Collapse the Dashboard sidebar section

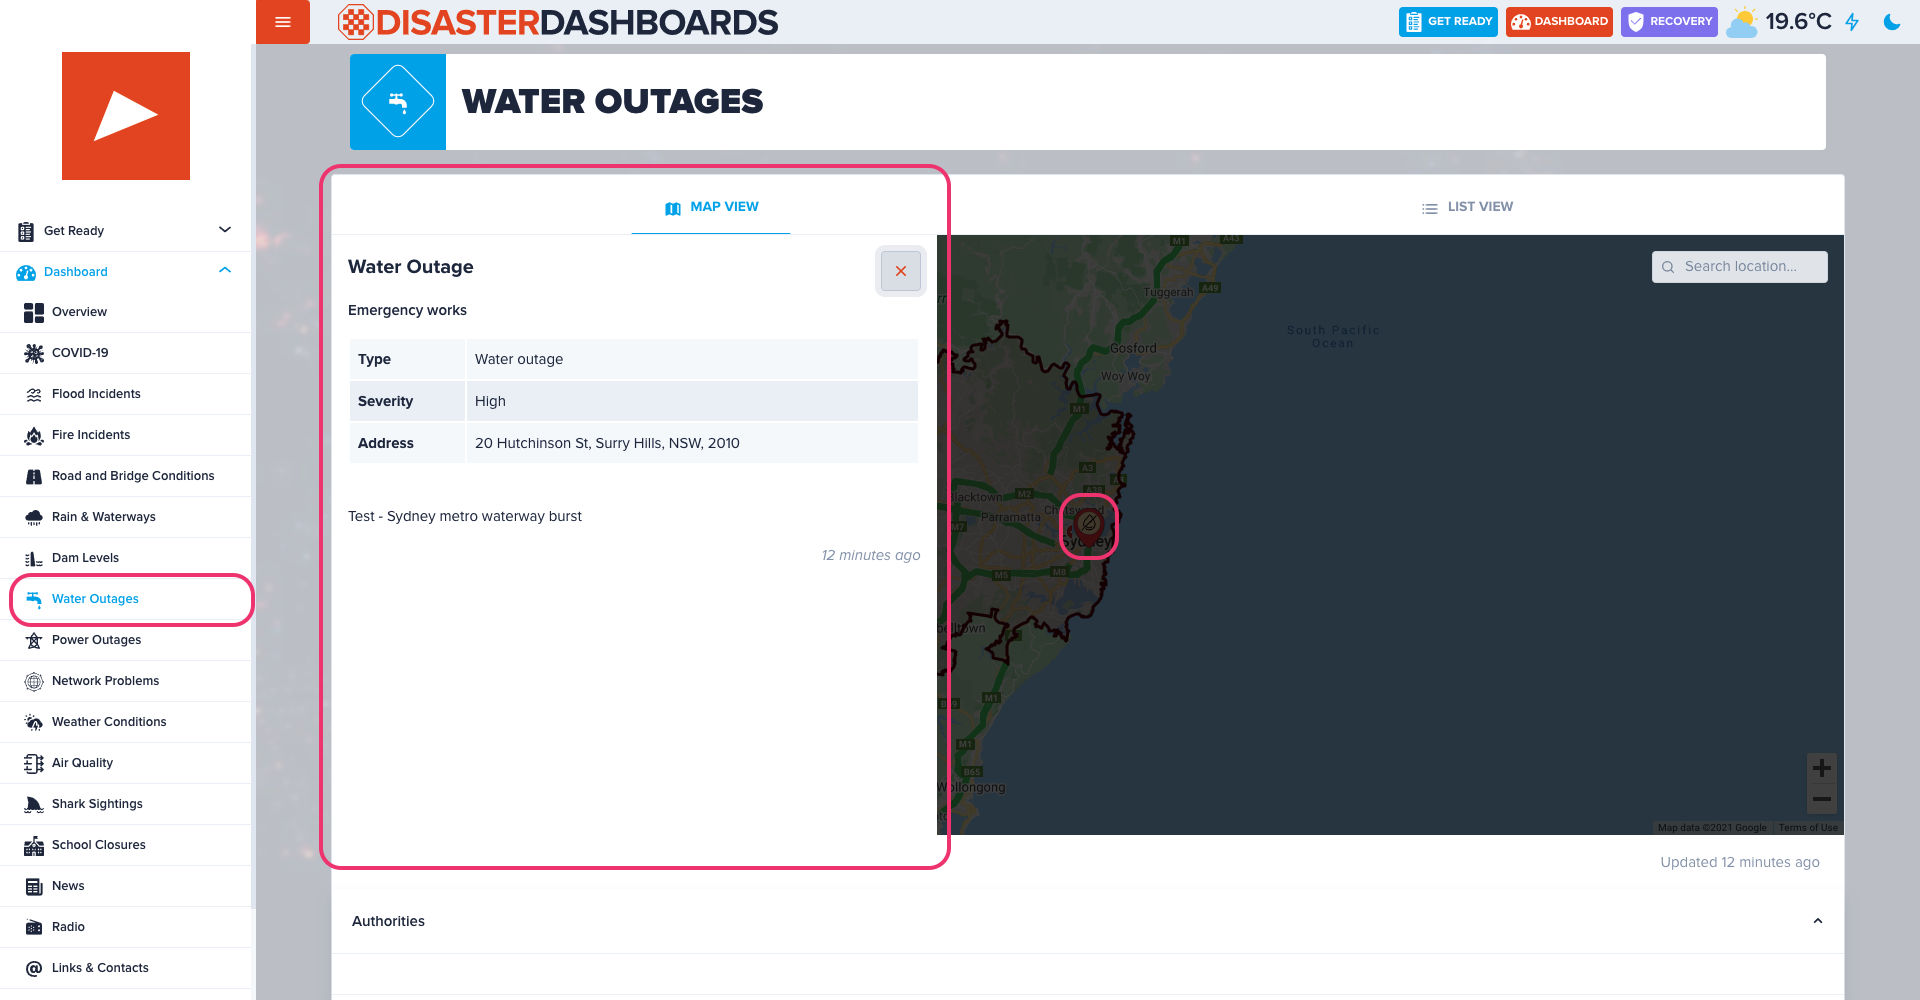coord(225,271)
